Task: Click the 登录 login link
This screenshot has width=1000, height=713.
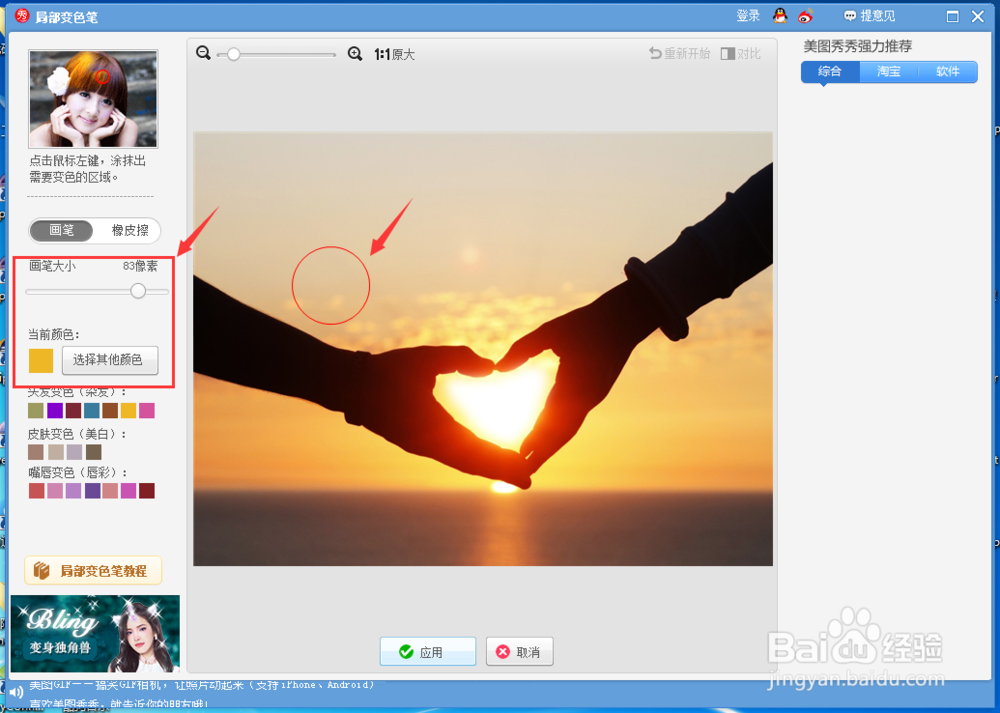Action: click(749, 15)
